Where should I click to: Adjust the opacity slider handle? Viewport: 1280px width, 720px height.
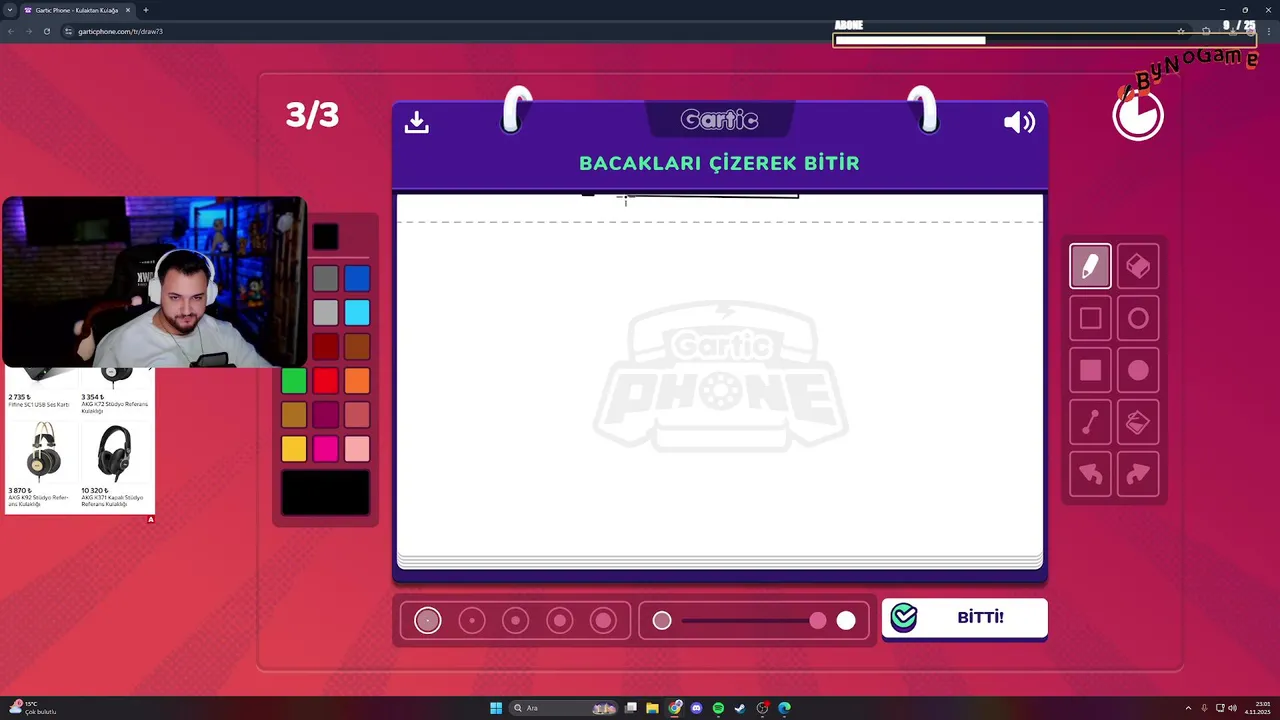[x=818, y=621]
